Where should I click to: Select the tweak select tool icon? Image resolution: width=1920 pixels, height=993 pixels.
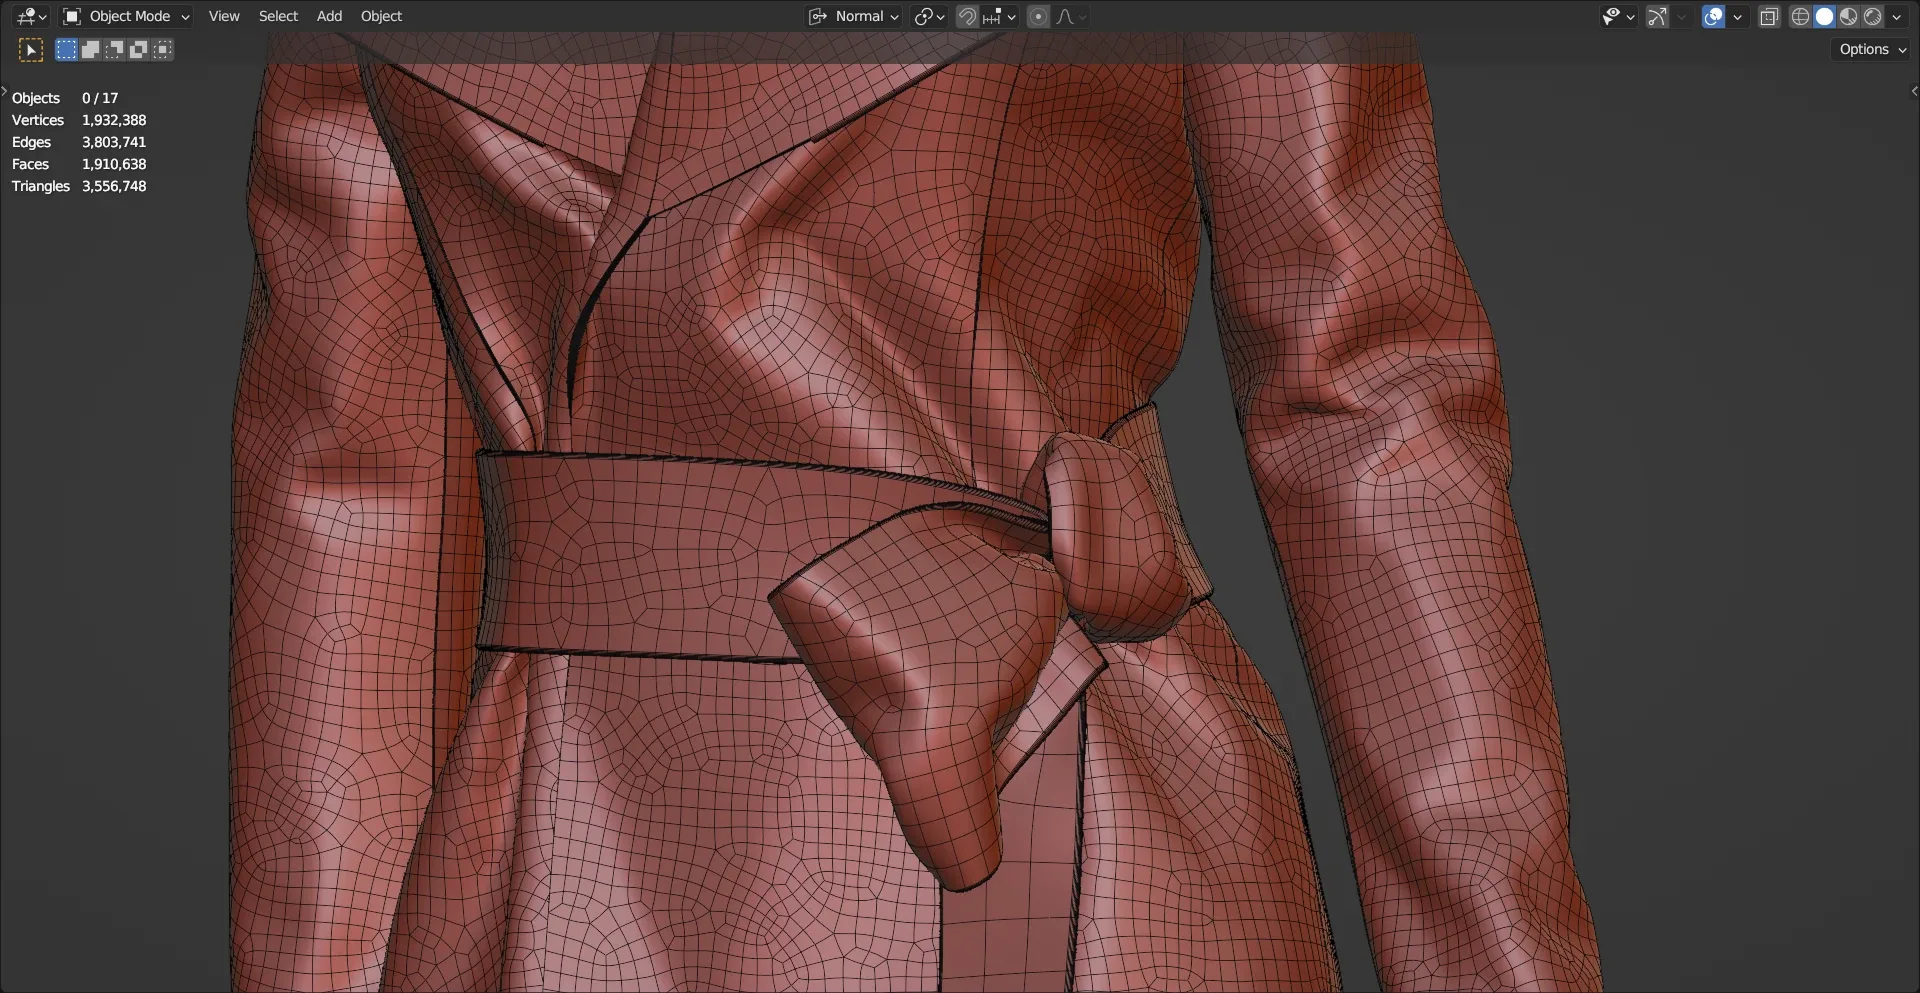pyautogui.click(x=31, y=50)
